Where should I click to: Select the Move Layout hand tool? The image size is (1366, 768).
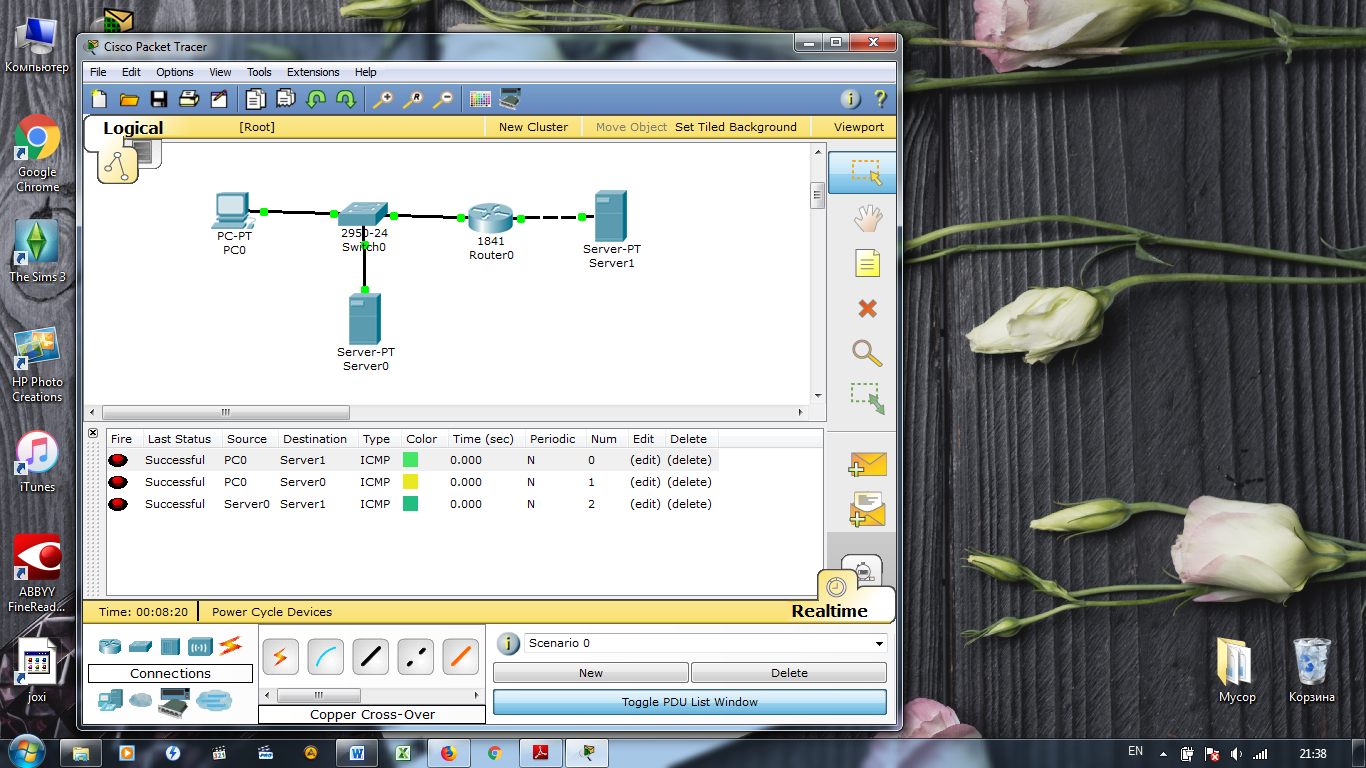point(867,218)
